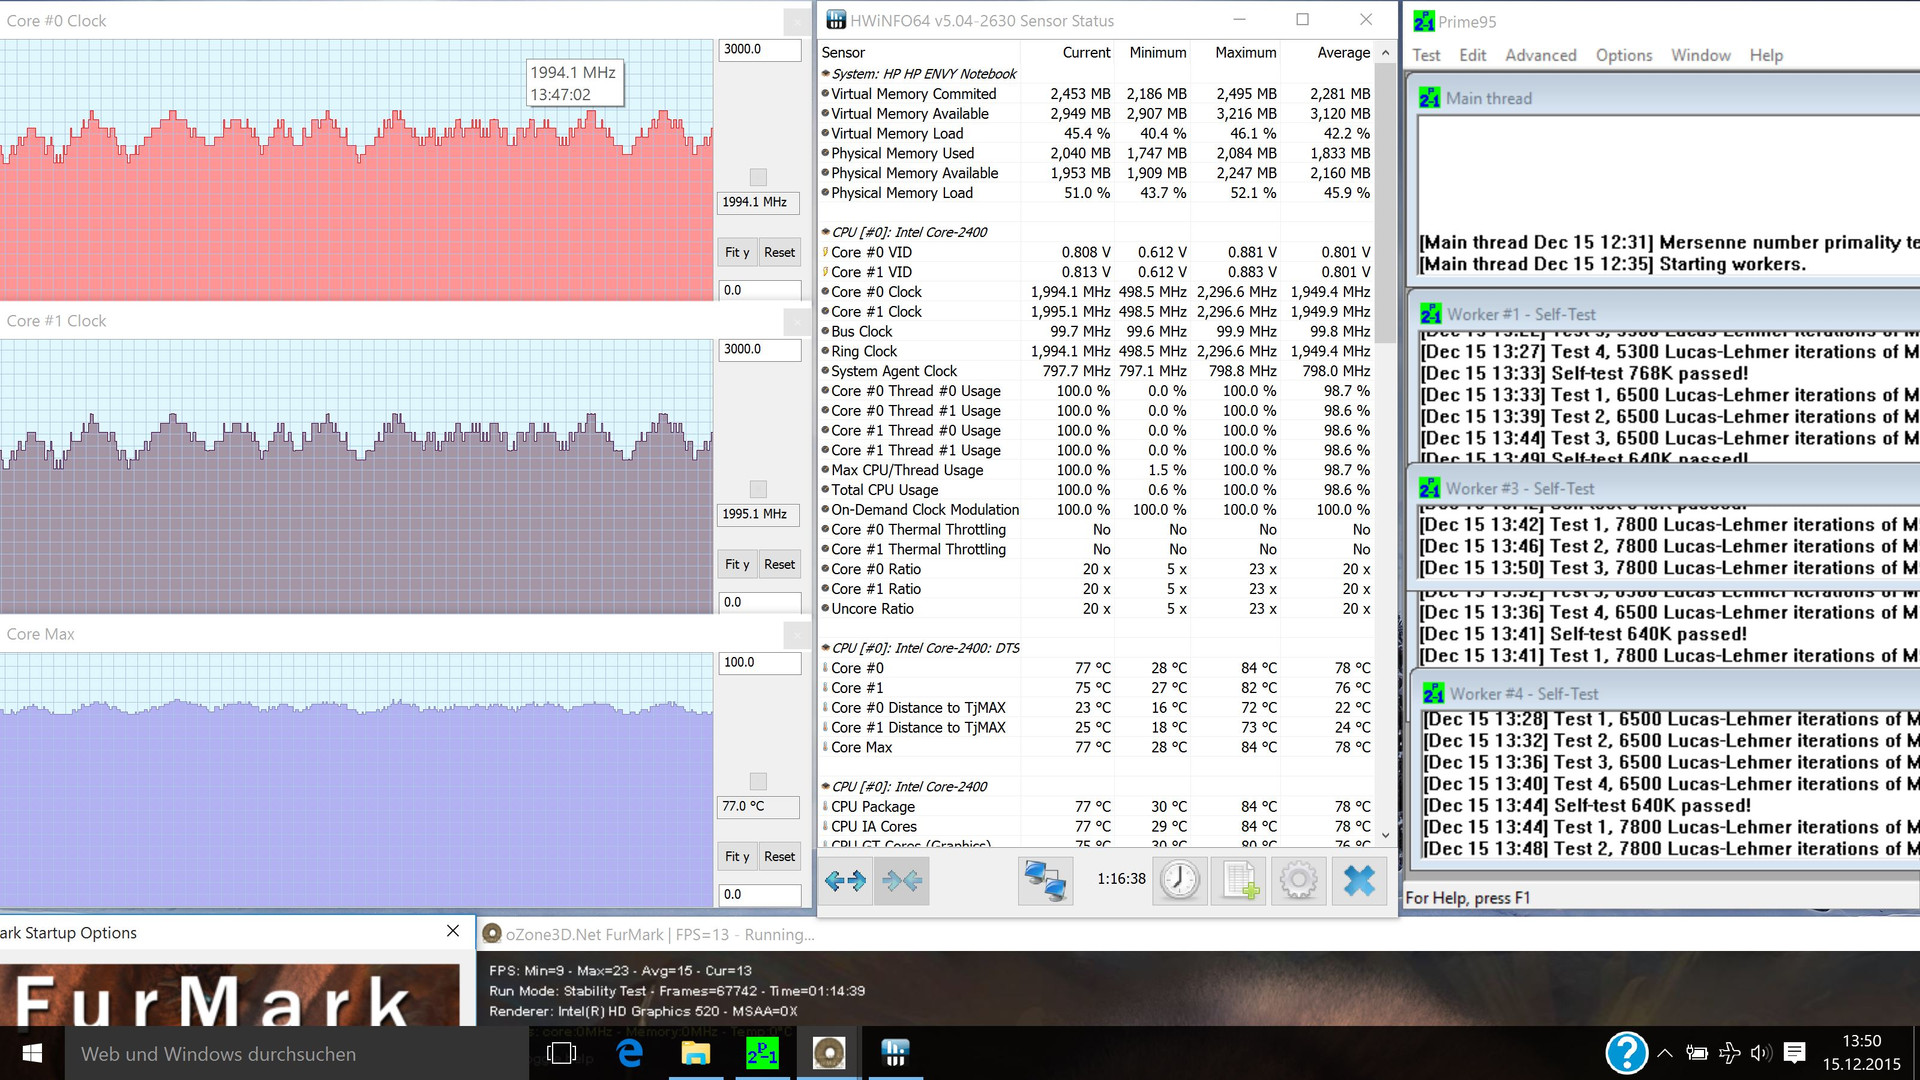
Task: Collapse the System: HP HP ENVY Notebook group
Action: (826, 73)
